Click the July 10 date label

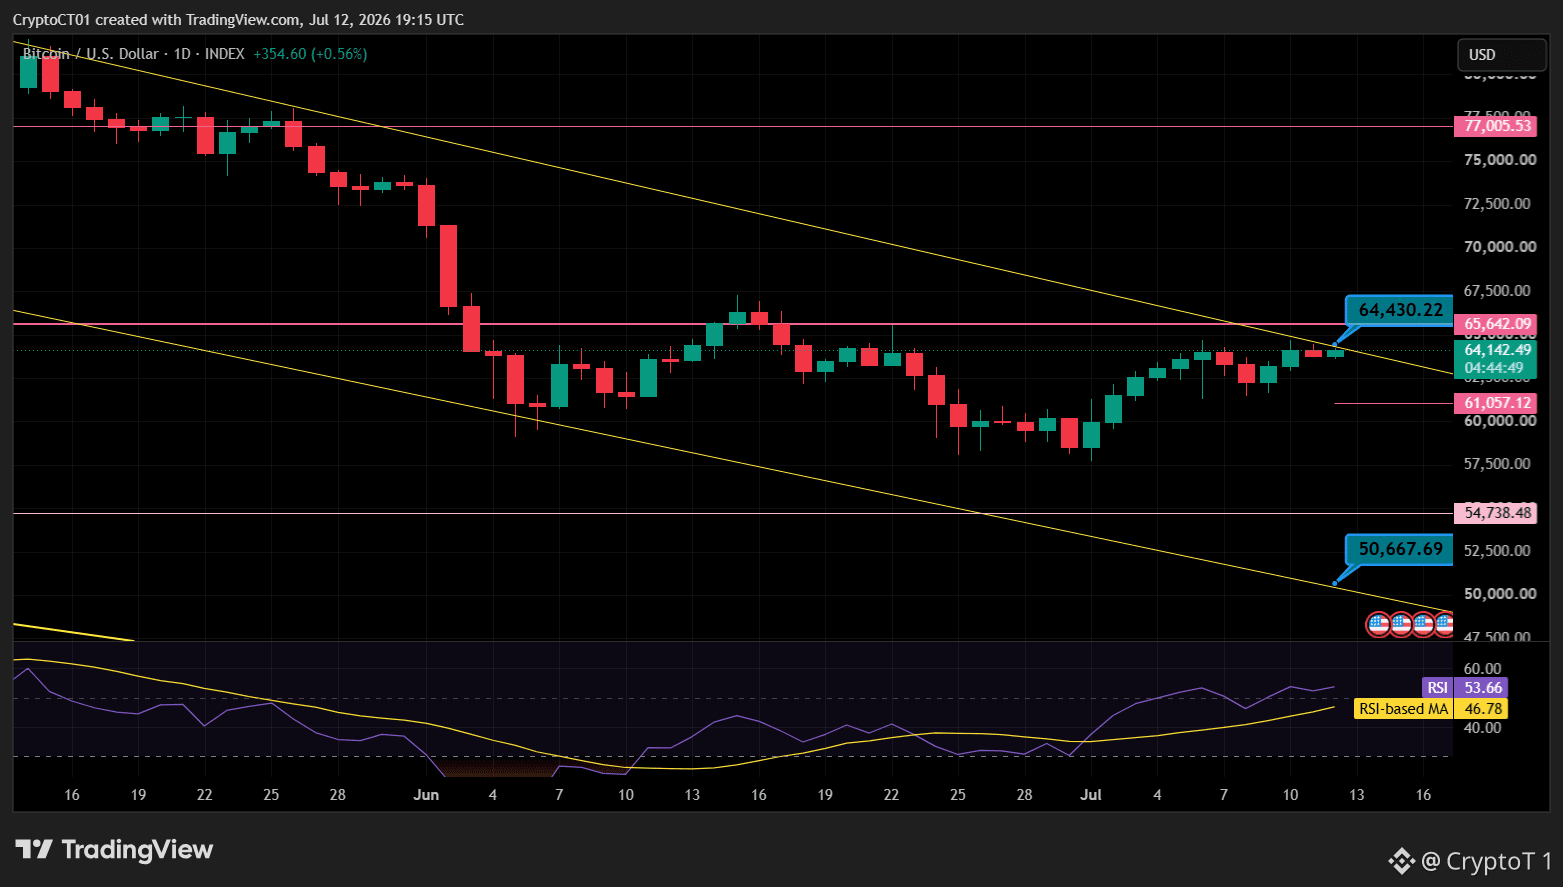(x=1291, y=795)
